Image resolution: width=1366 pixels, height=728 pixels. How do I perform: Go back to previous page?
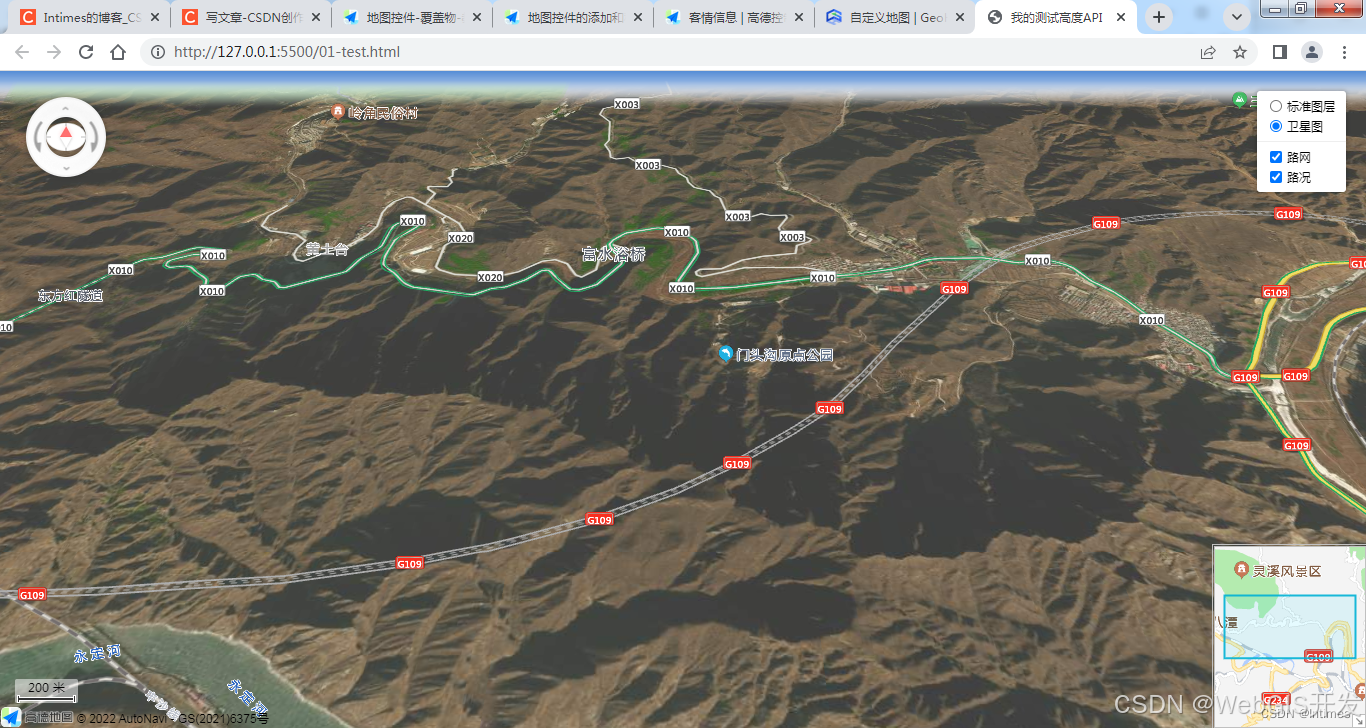tap(22, 52)
